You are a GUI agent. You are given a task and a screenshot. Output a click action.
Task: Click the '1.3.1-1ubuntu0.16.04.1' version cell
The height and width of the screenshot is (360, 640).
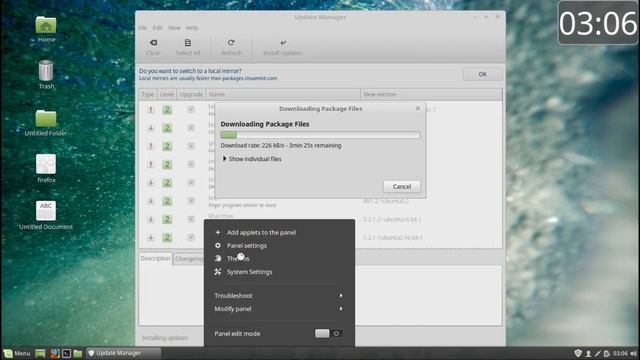point(393,238)
